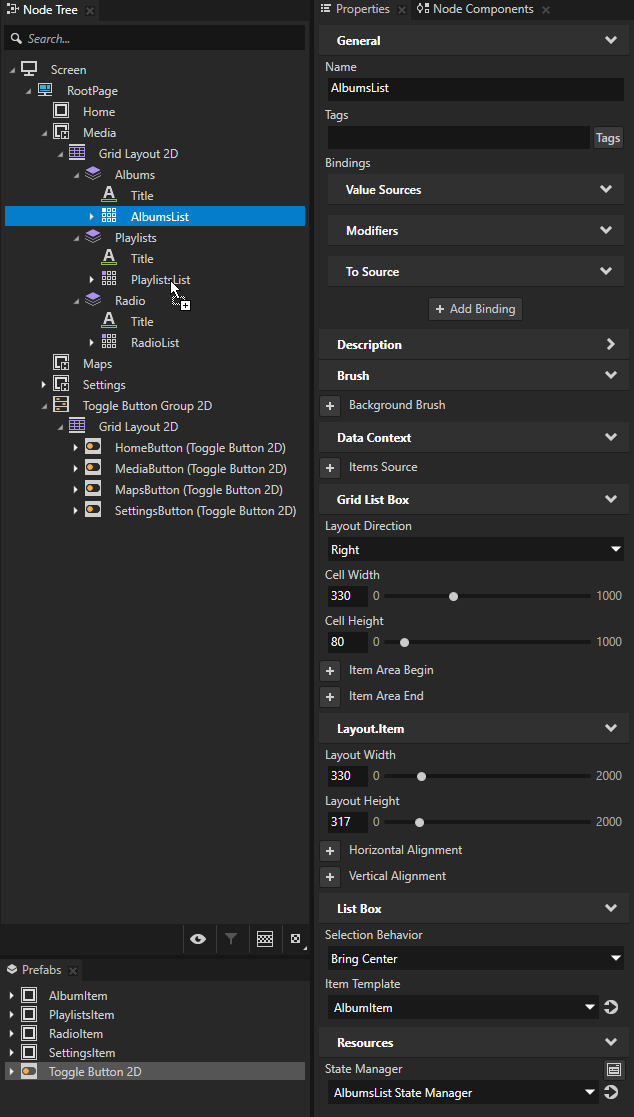The image size is (634, 1117).
Task: Click the Cell Width slider handle
Action: (x=453, y=595)
